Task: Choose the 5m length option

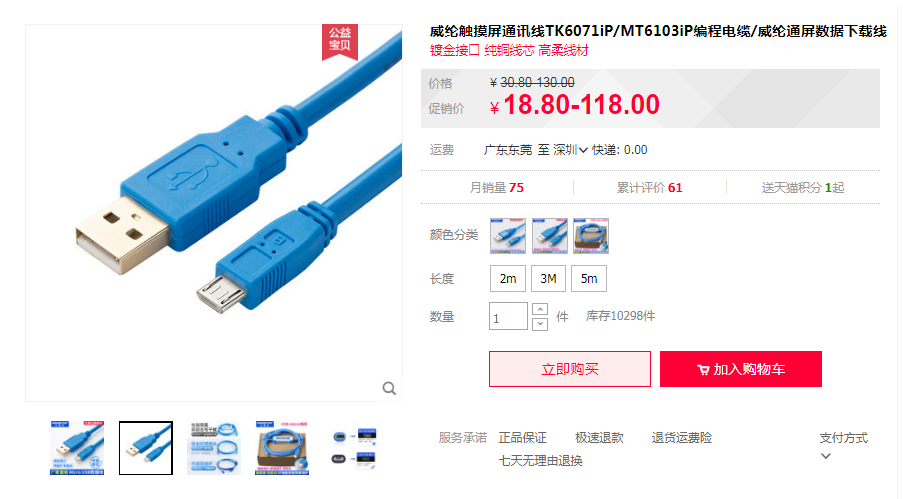Action: point(589,279)
